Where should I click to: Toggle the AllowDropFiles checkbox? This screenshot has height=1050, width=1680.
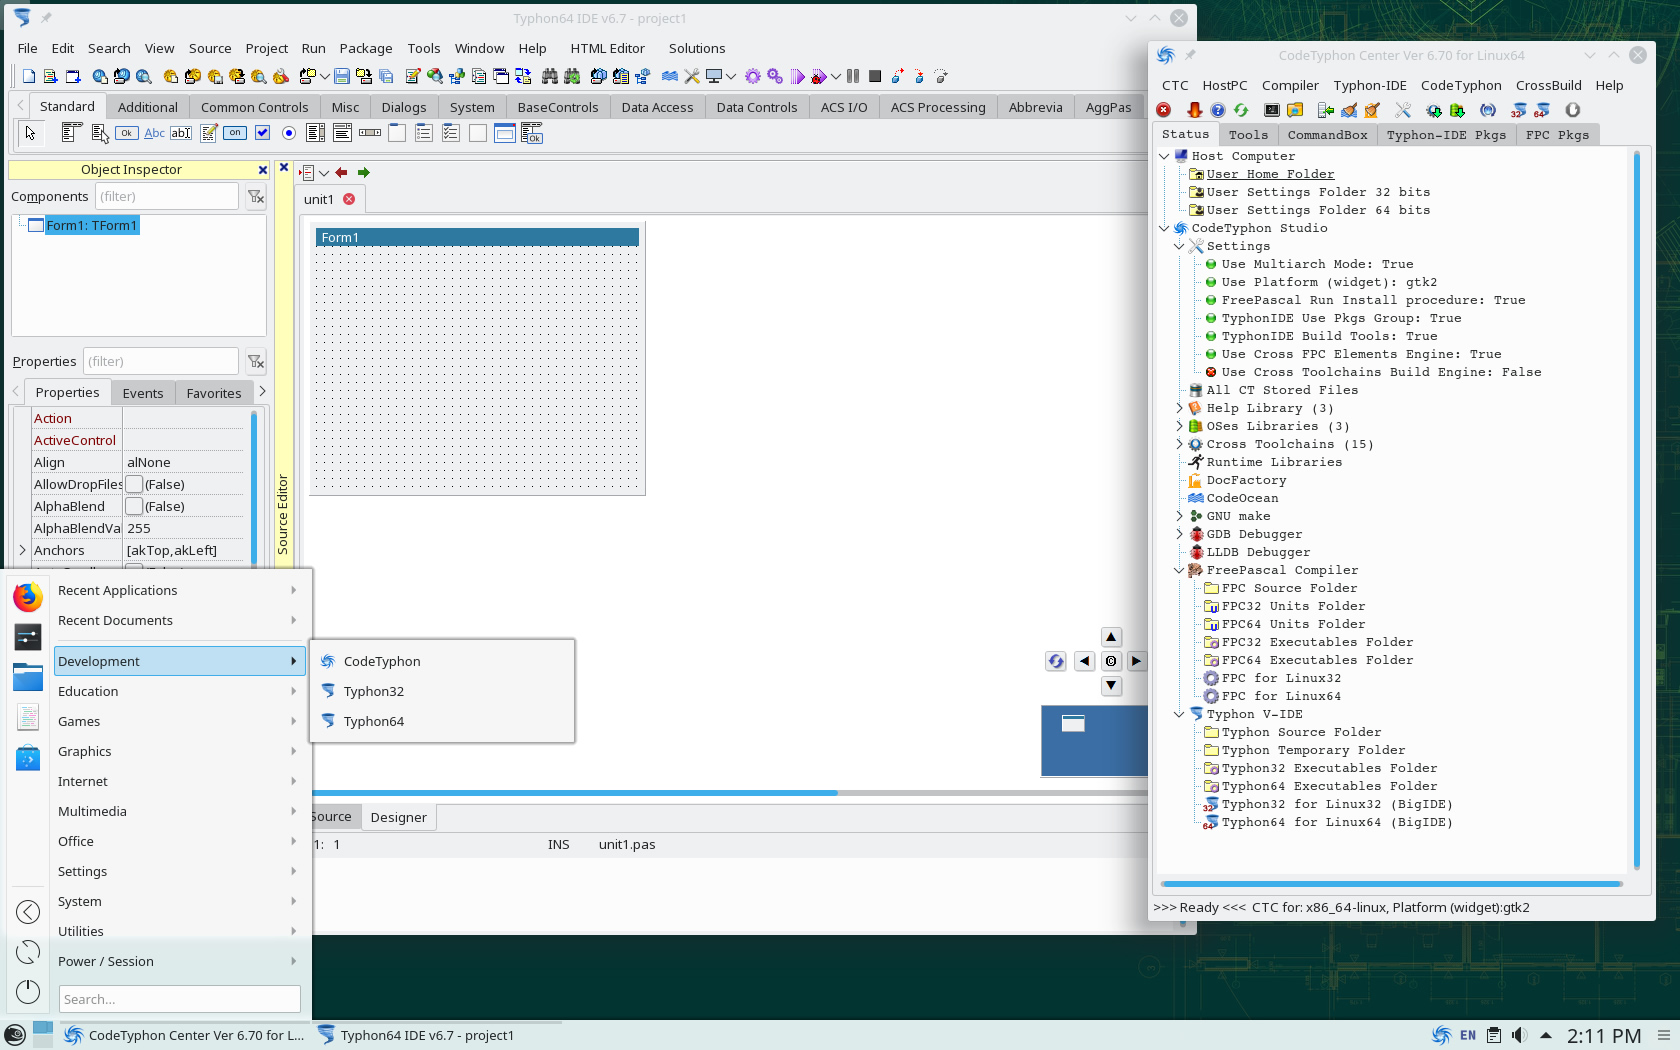click(x=134, y=484)
